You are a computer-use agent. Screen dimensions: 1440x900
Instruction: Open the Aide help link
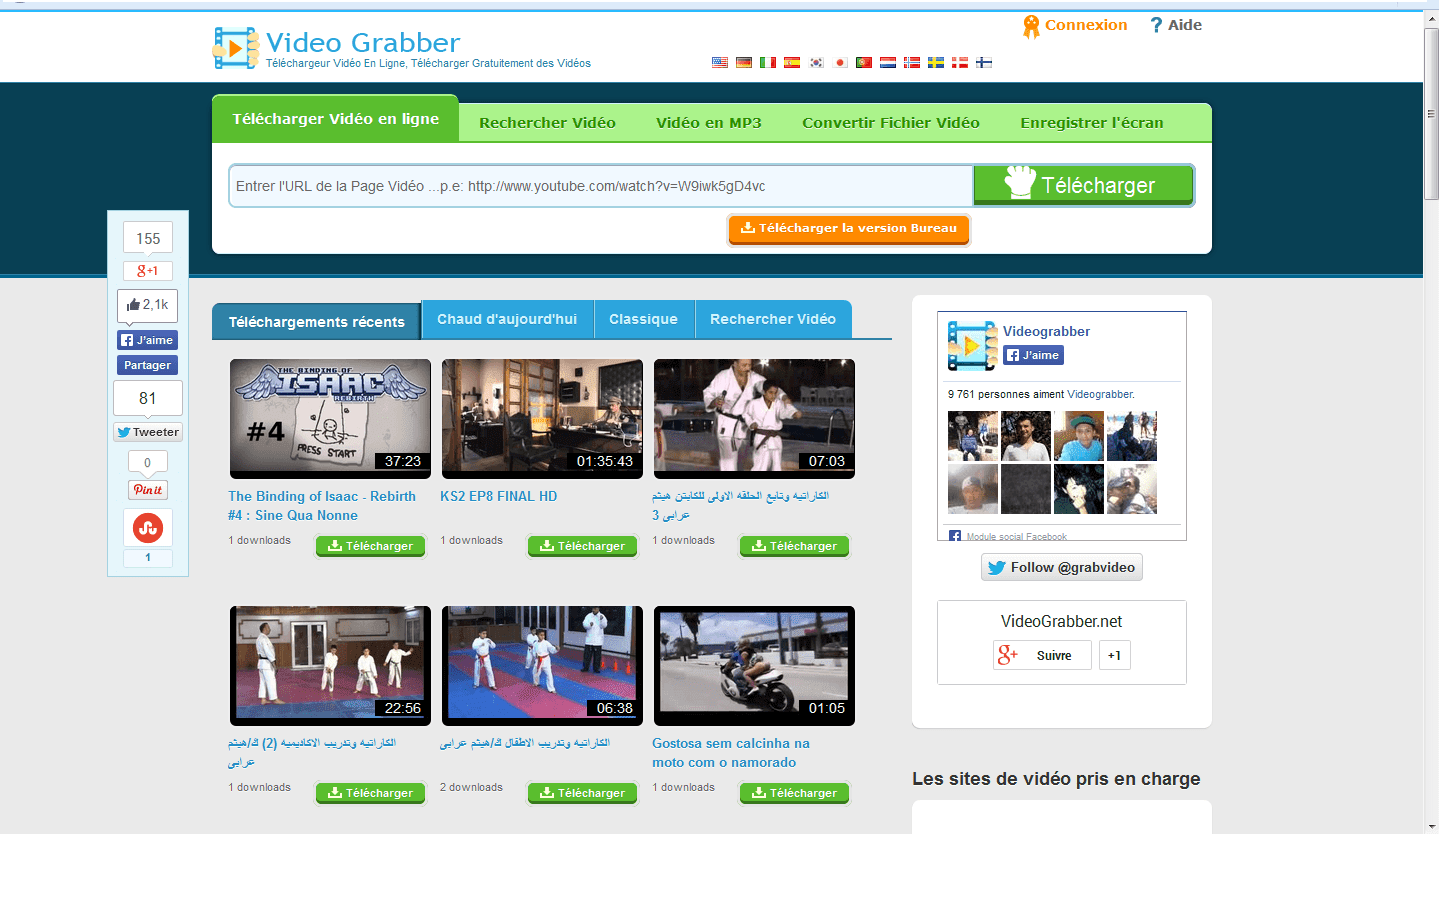click(x=1176, y=25)
